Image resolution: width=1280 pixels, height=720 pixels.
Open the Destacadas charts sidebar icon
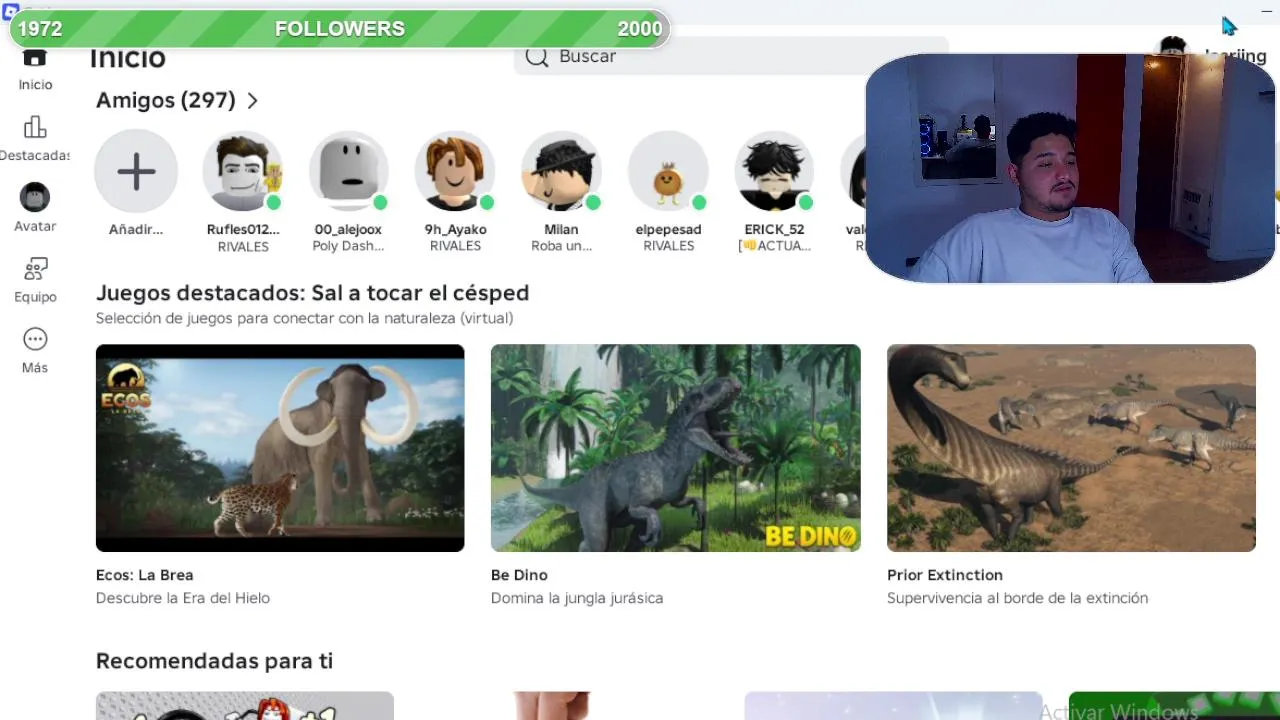(x=35, y=127)
